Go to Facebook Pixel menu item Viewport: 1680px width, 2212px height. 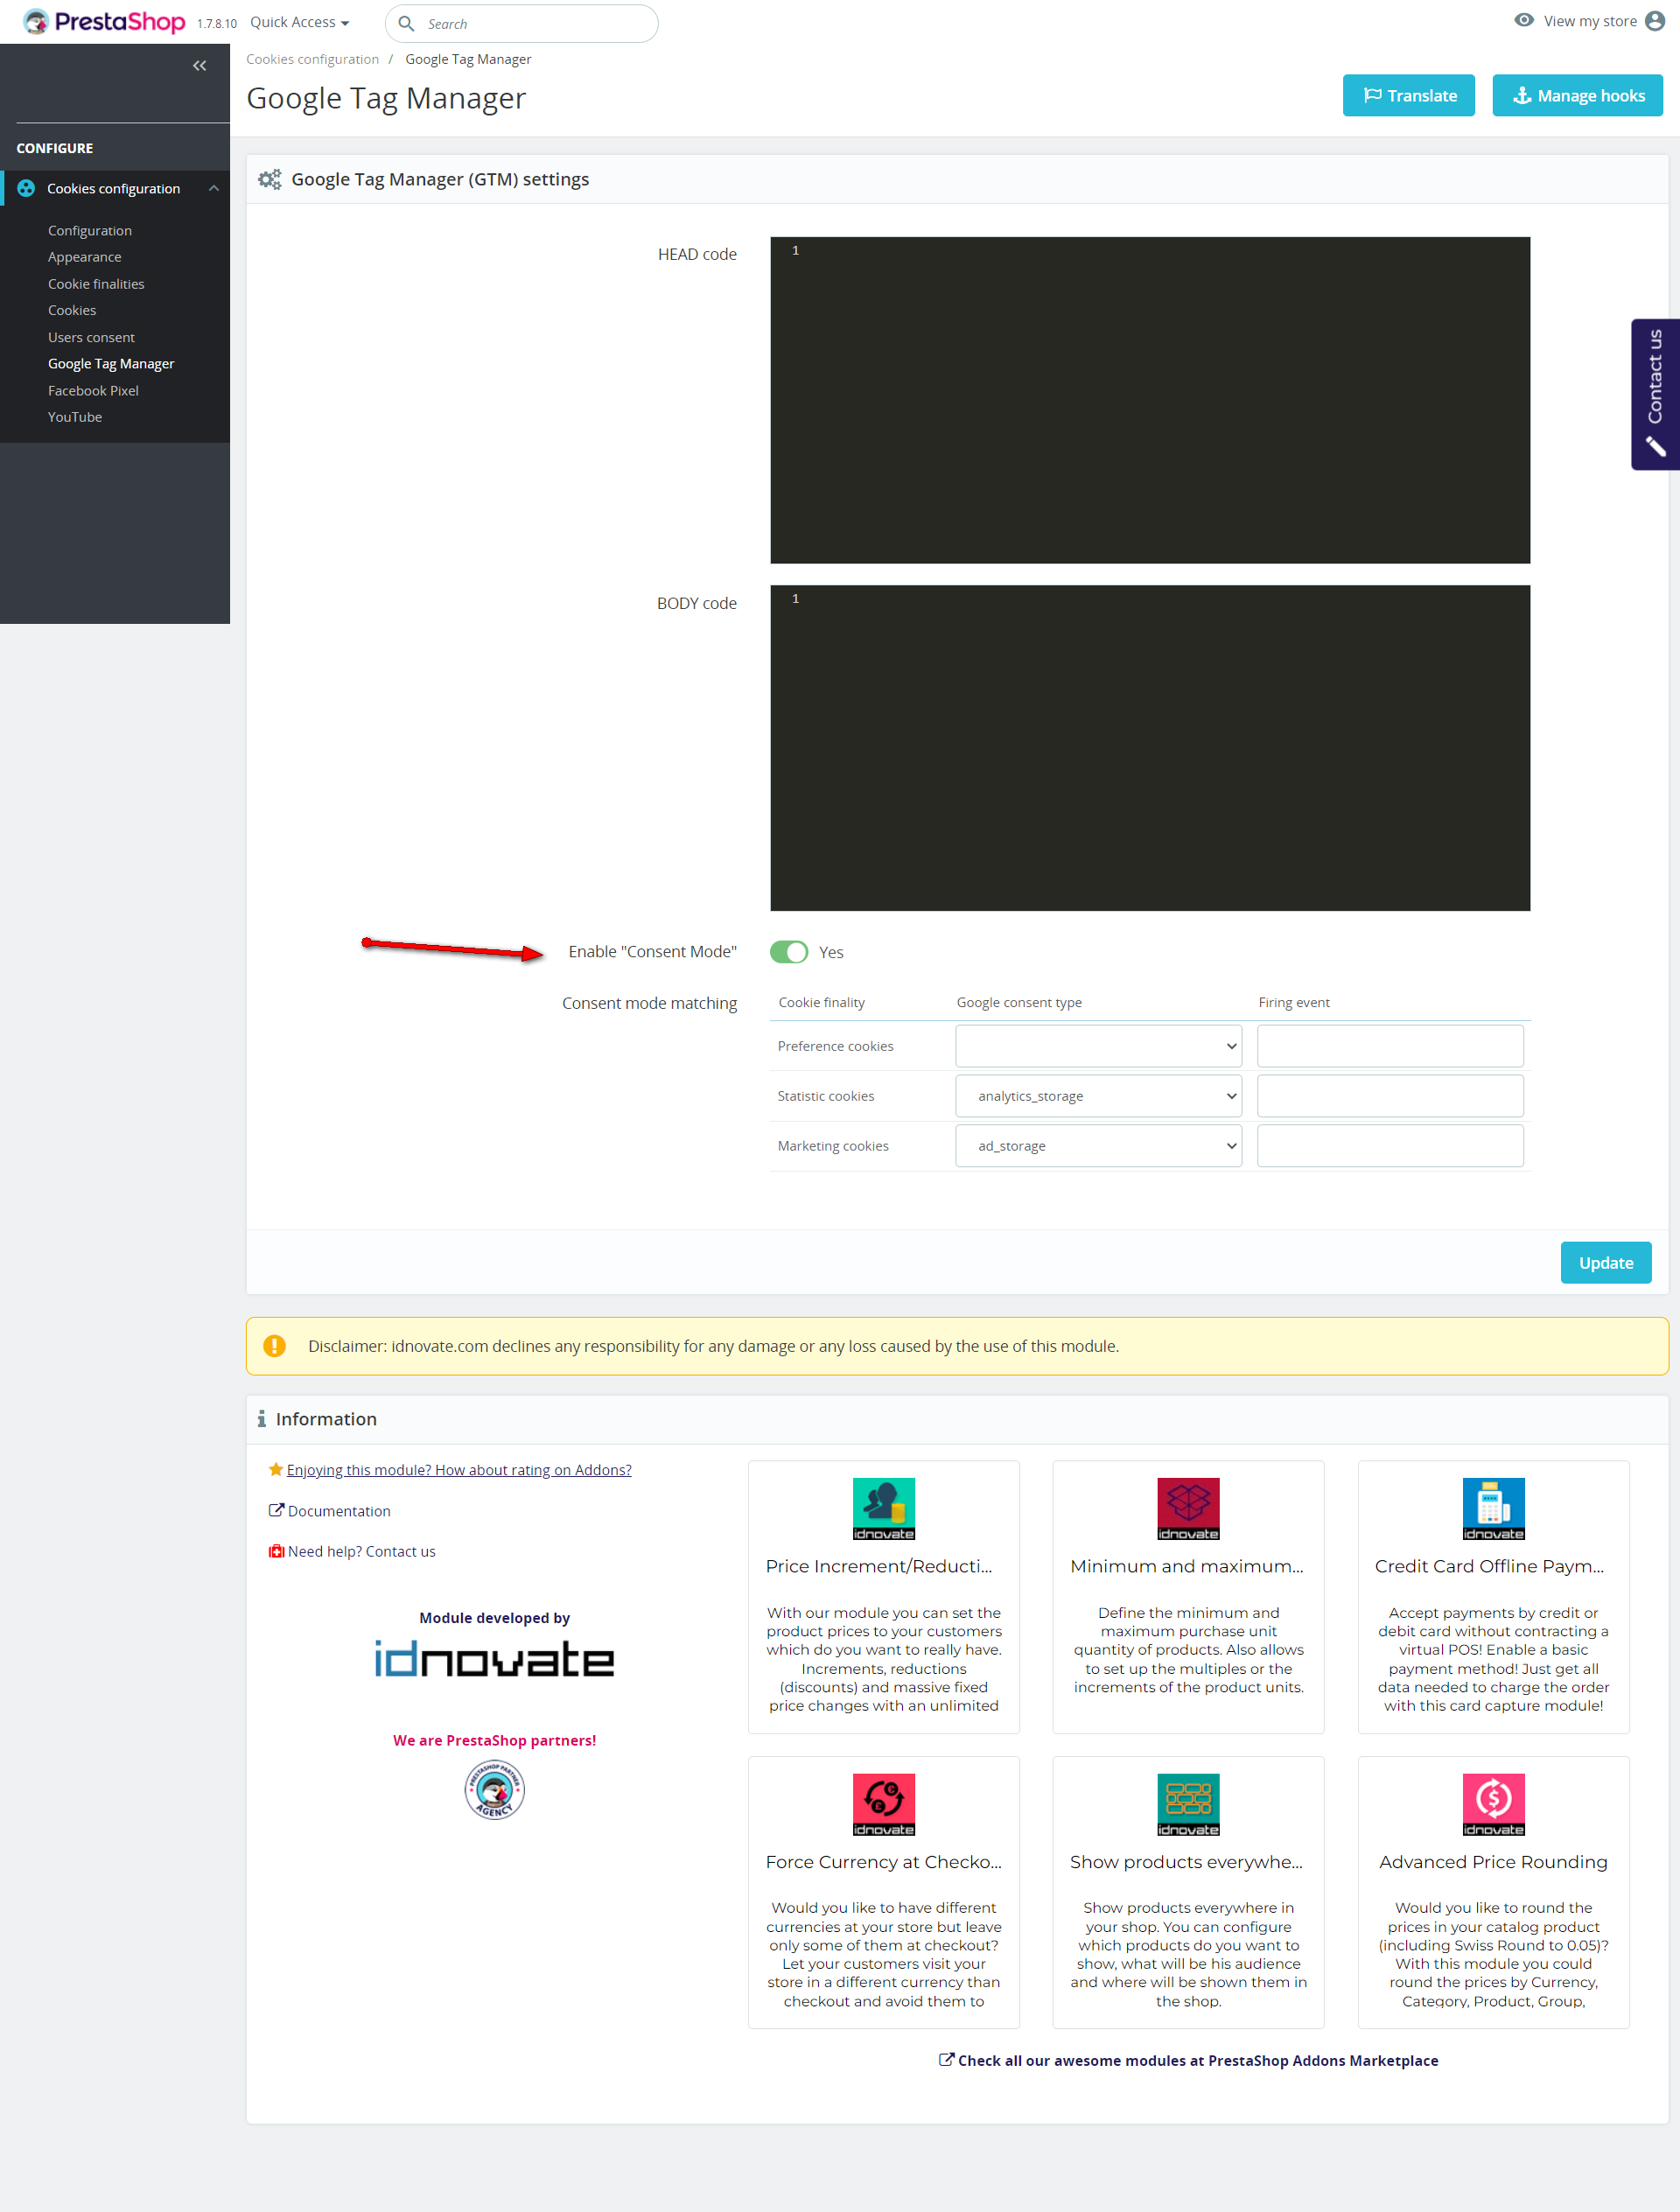[93, 390]
